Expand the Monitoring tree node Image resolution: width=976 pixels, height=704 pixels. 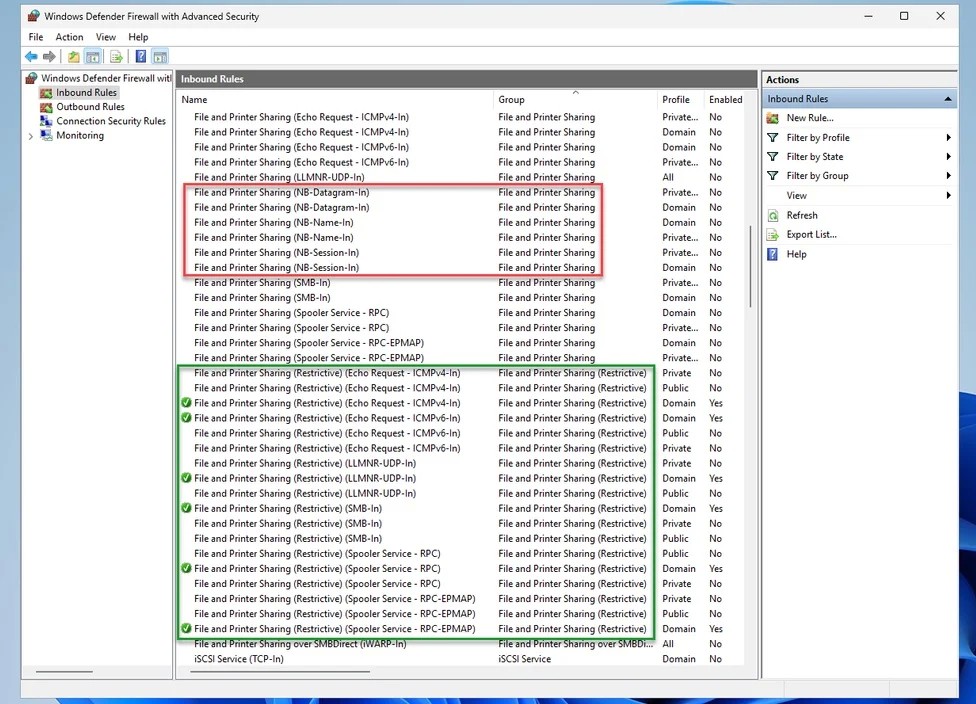pos(31,136)
